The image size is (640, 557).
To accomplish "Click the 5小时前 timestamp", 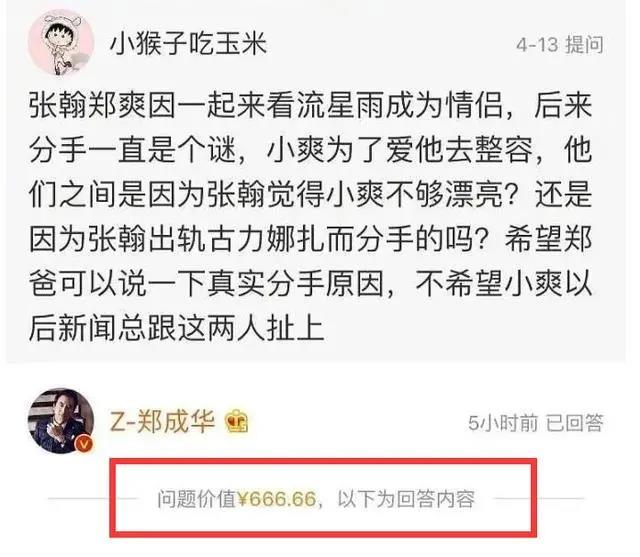I will pyautogui.click(x=503, y=423).
